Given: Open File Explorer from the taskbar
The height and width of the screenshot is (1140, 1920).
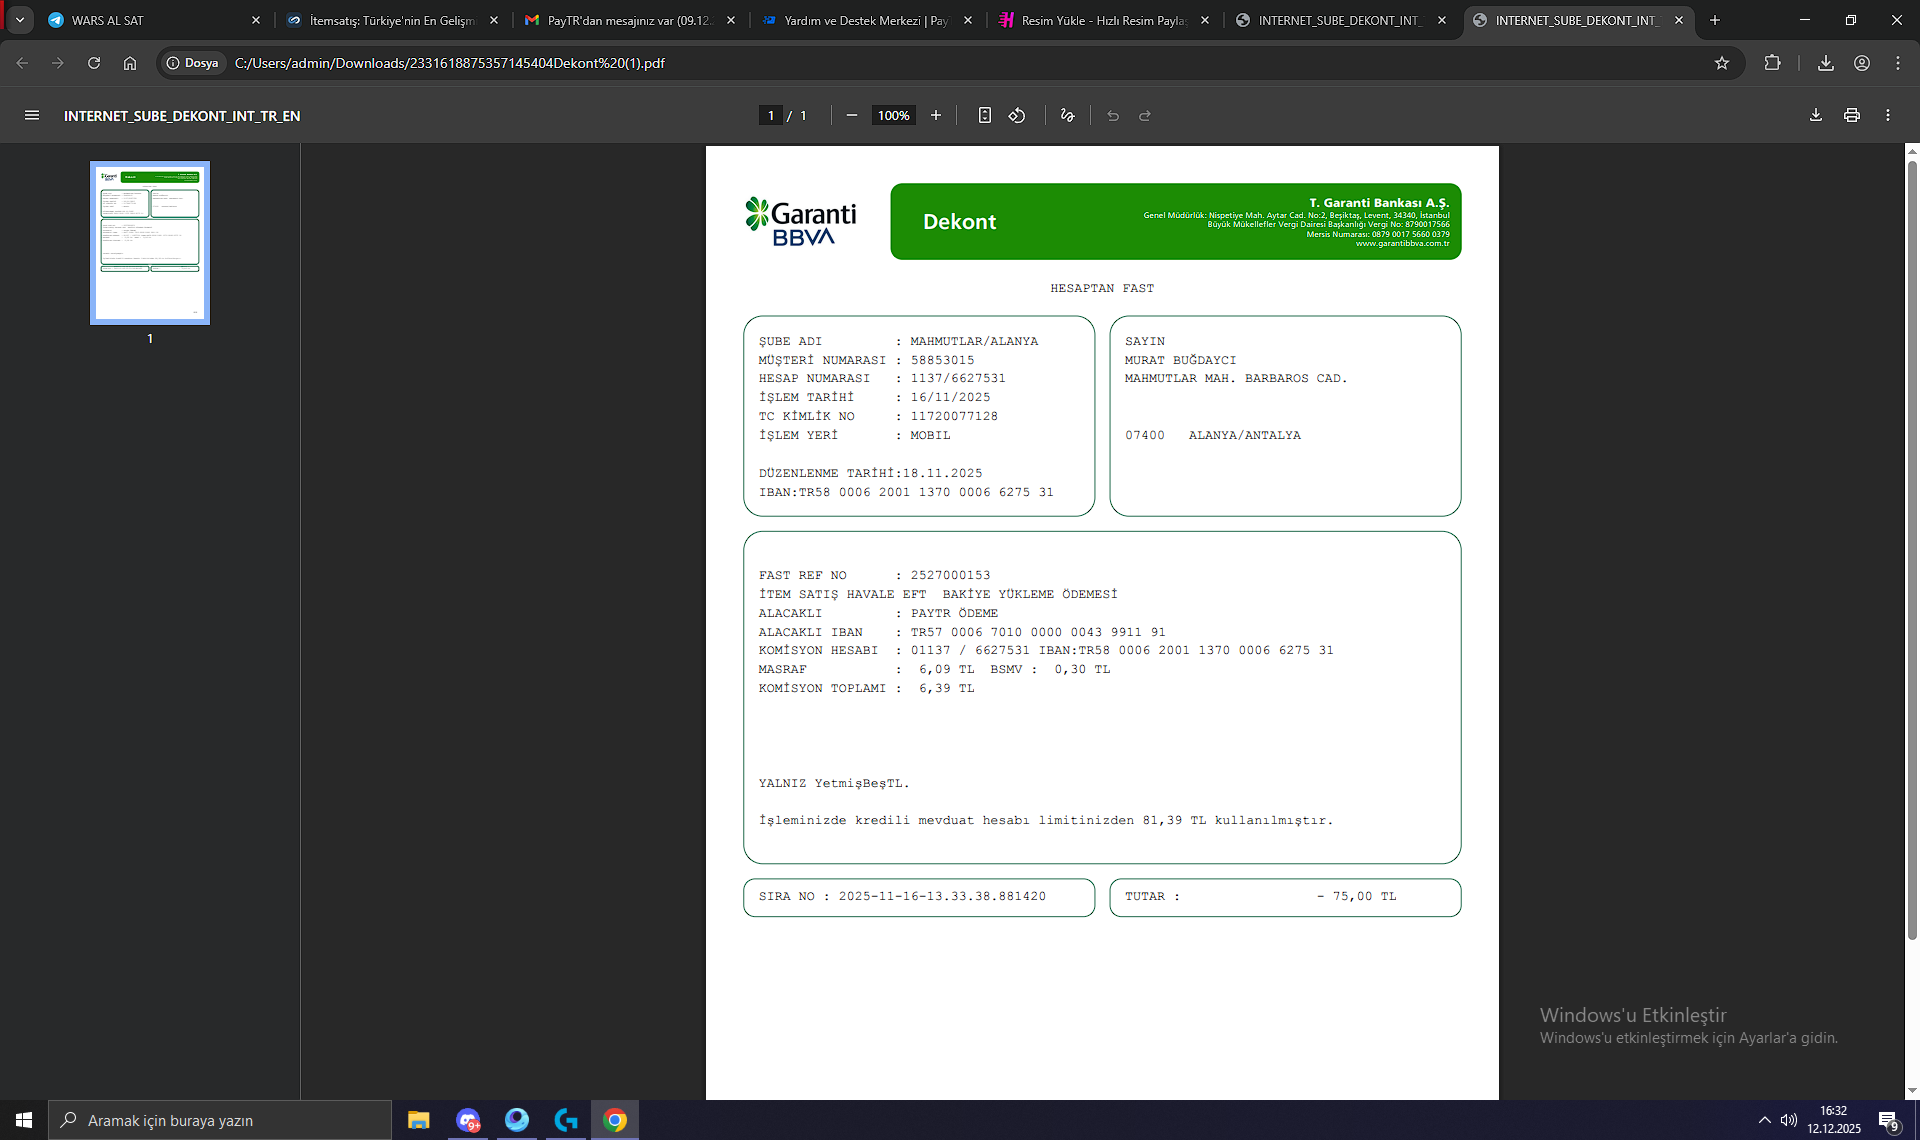Looking at the screenshot, I should [419, 1120].
